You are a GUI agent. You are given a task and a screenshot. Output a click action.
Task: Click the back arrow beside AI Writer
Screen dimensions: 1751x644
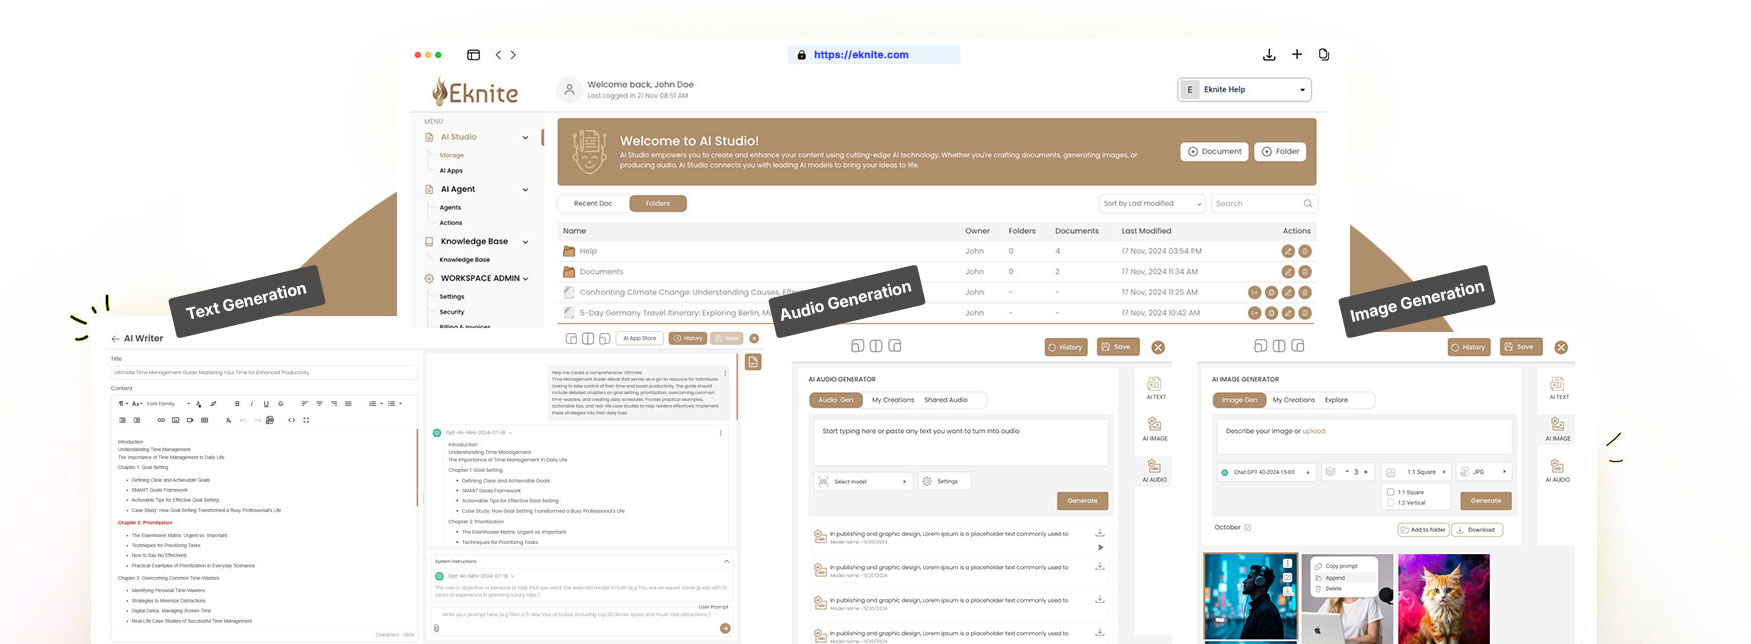(115, 339)
